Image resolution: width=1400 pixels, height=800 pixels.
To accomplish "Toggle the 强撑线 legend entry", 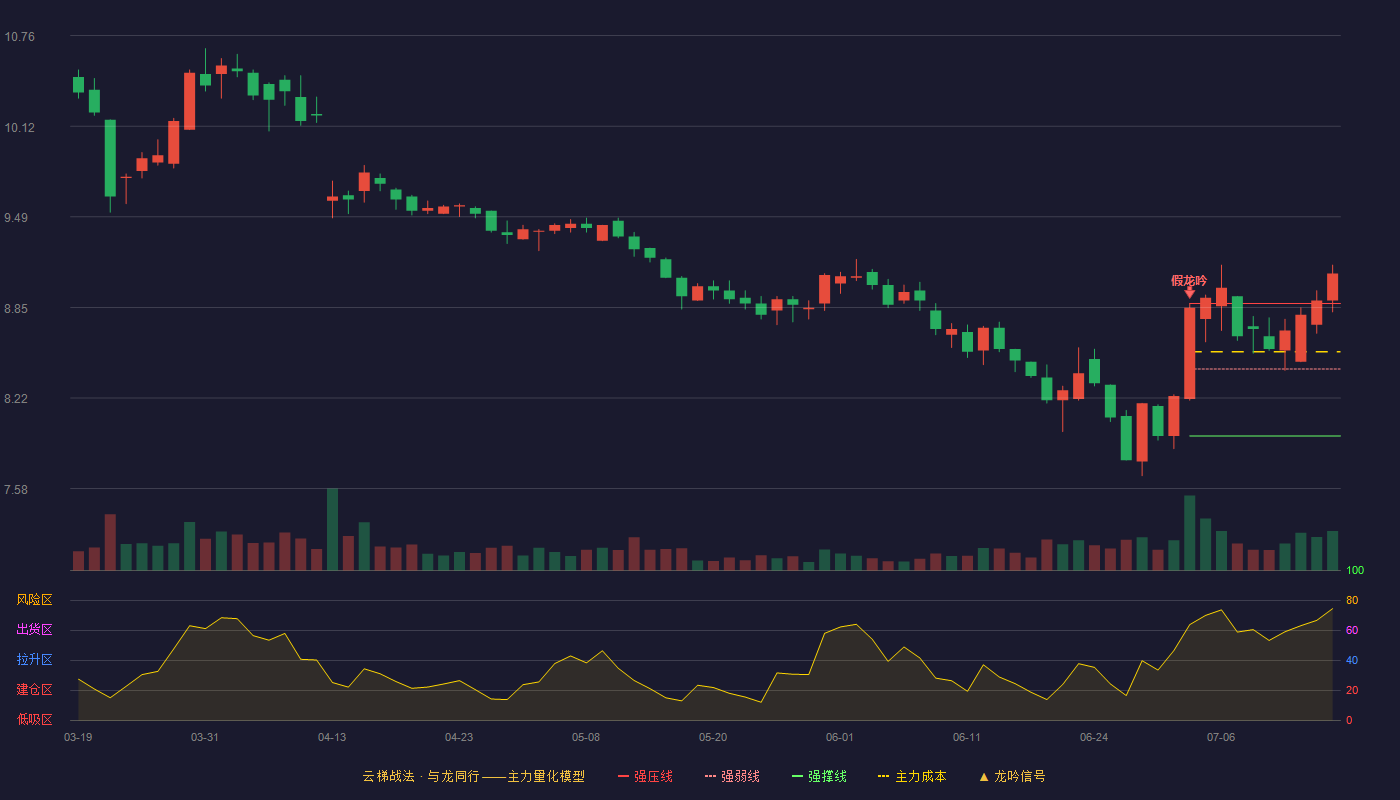I will (x=819, y=776).
